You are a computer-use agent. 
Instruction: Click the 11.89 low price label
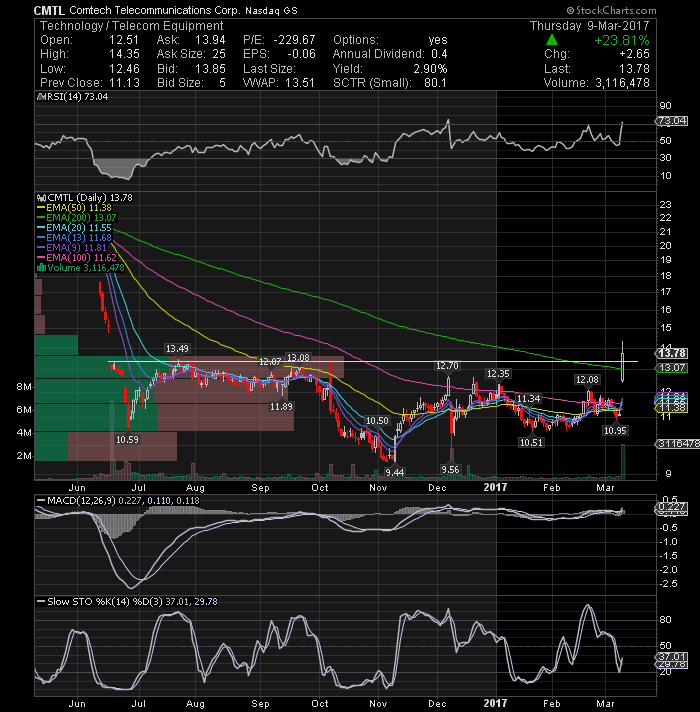tap(281, 407)
